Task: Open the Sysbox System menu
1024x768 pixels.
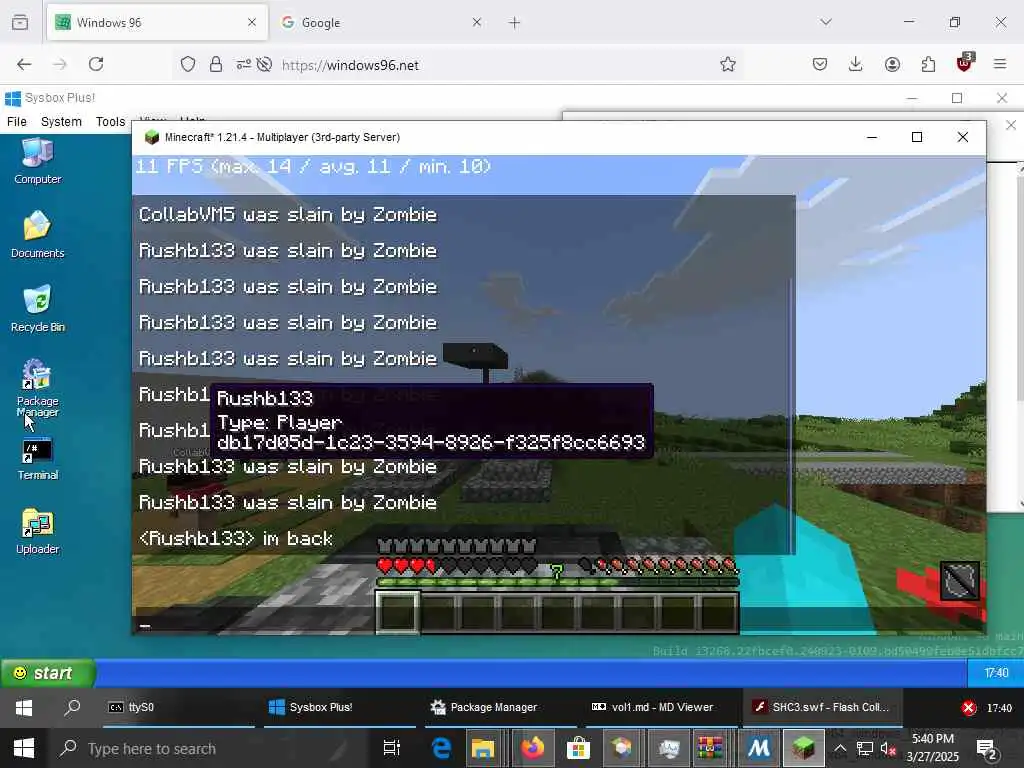Action: (x=61, y=121)
